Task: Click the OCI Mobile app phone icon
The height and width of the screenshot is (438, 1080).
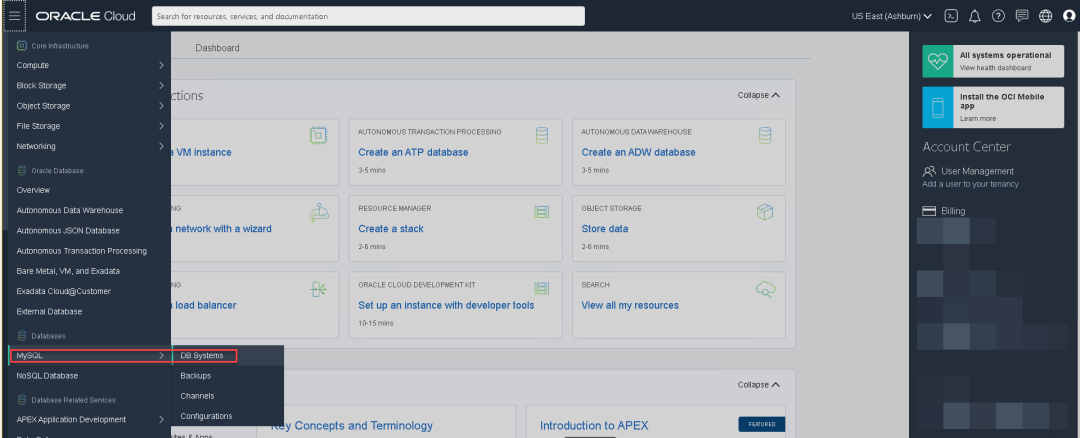Action: [x=937, y=107]
